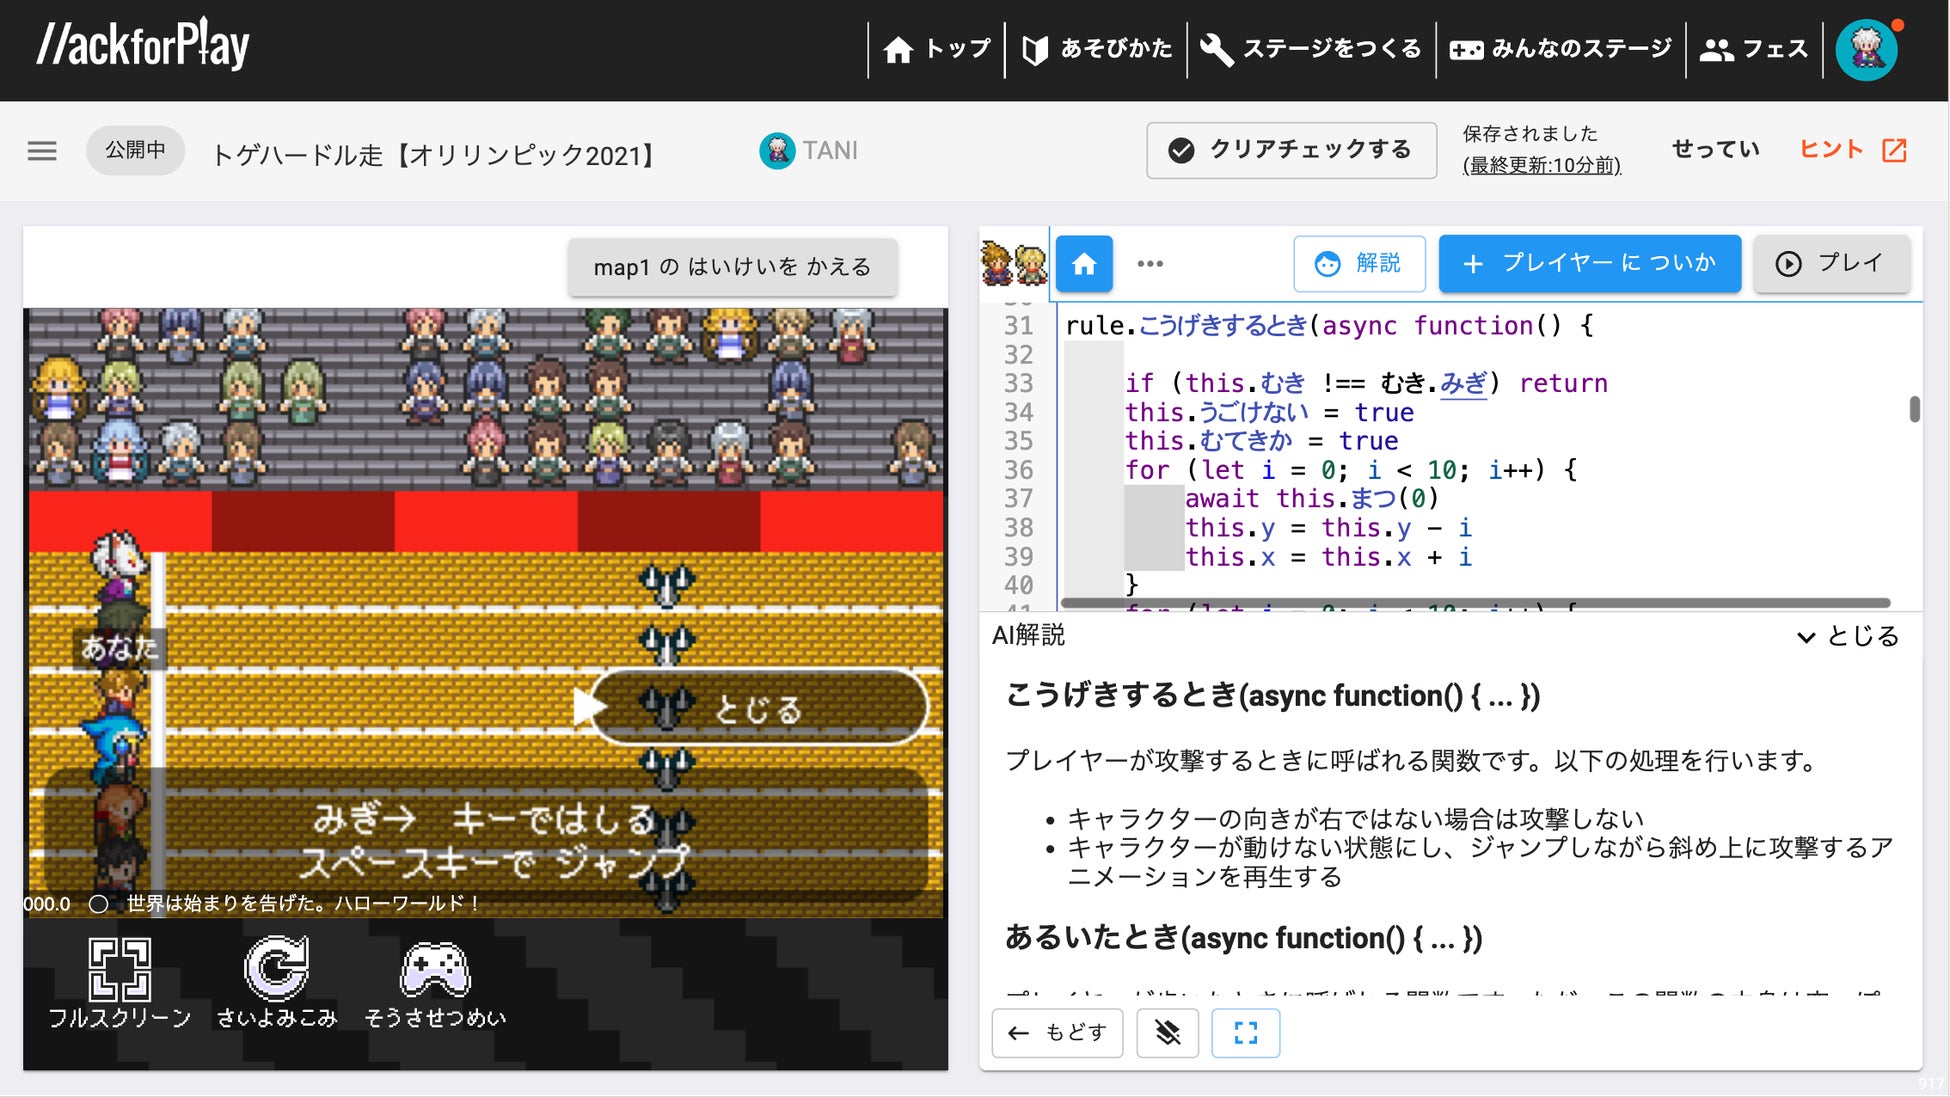
Task: Click the circle toggle next to 000.0 log
Action: tap(98, 904)
